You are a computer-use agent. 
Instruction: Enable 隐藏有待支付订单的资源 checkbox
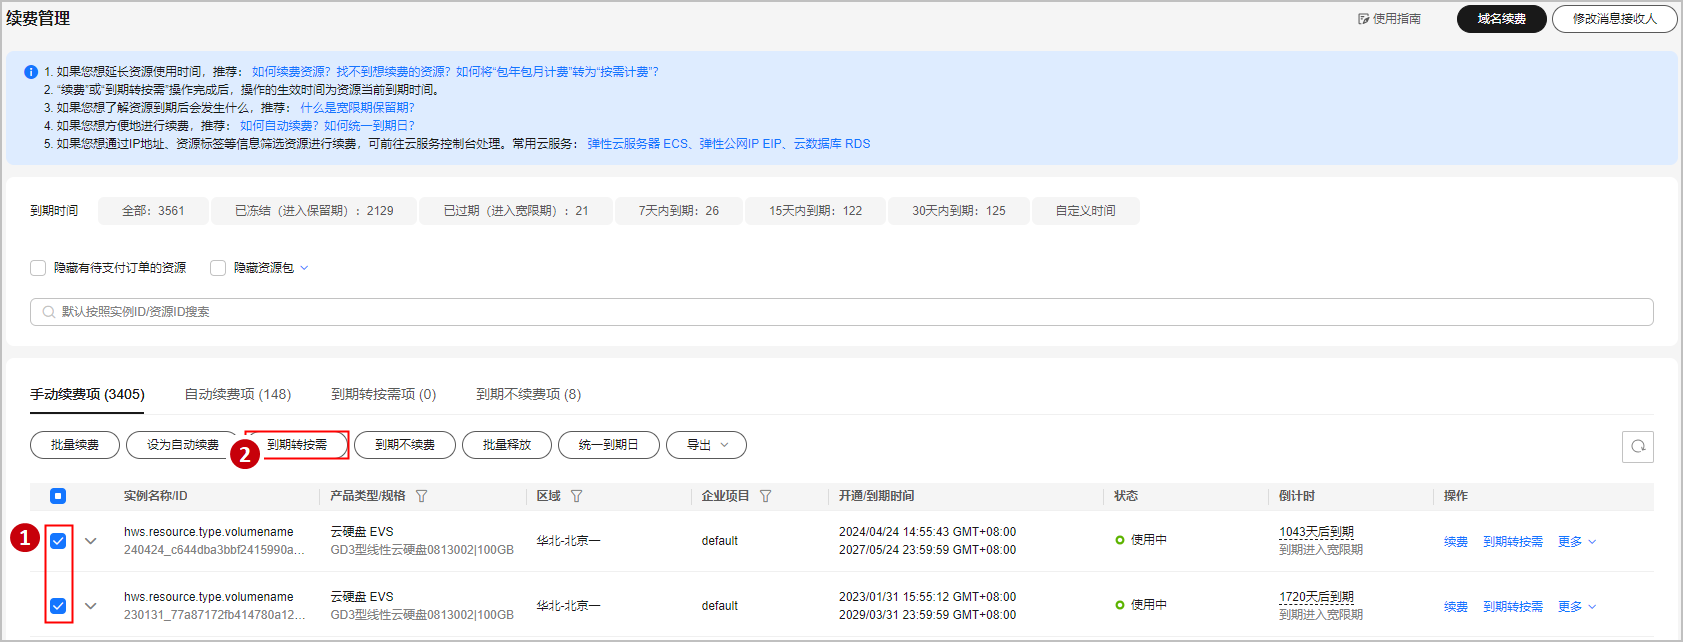[38, 268]
